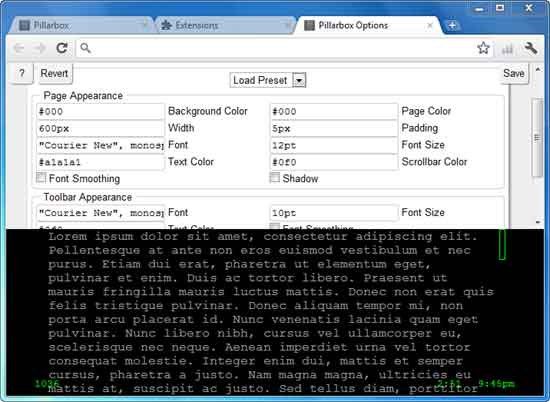Click the options page scrollbar thumb

point(537,138)
